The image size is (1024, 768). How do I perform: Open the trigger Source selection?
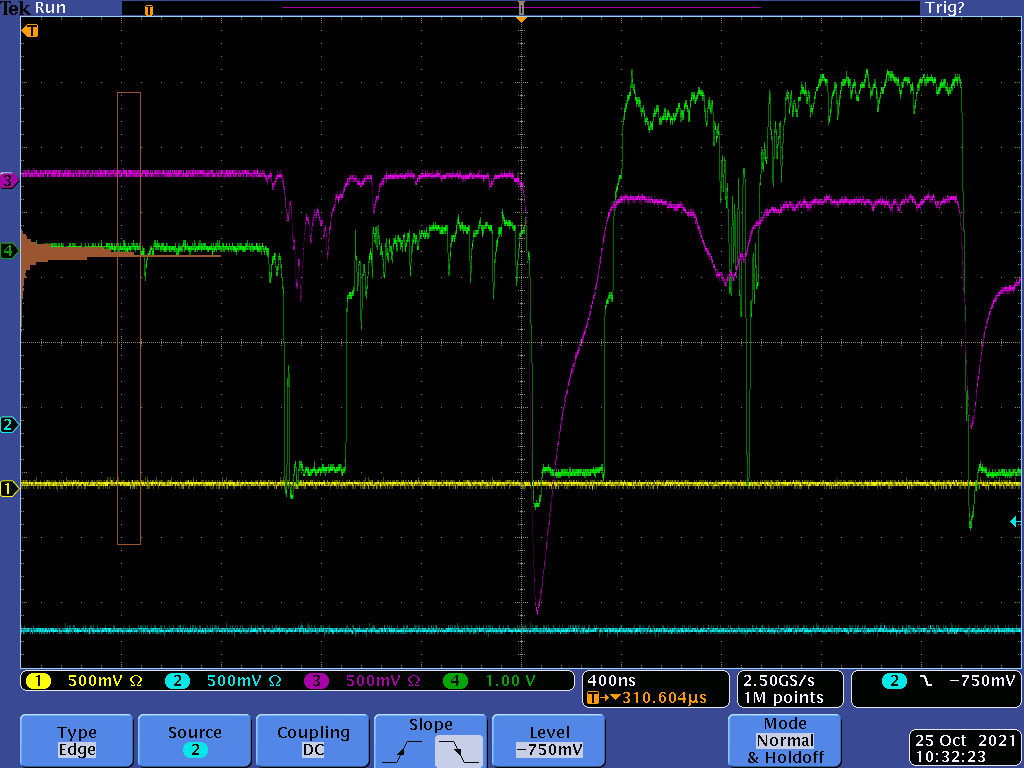[195, 741]
